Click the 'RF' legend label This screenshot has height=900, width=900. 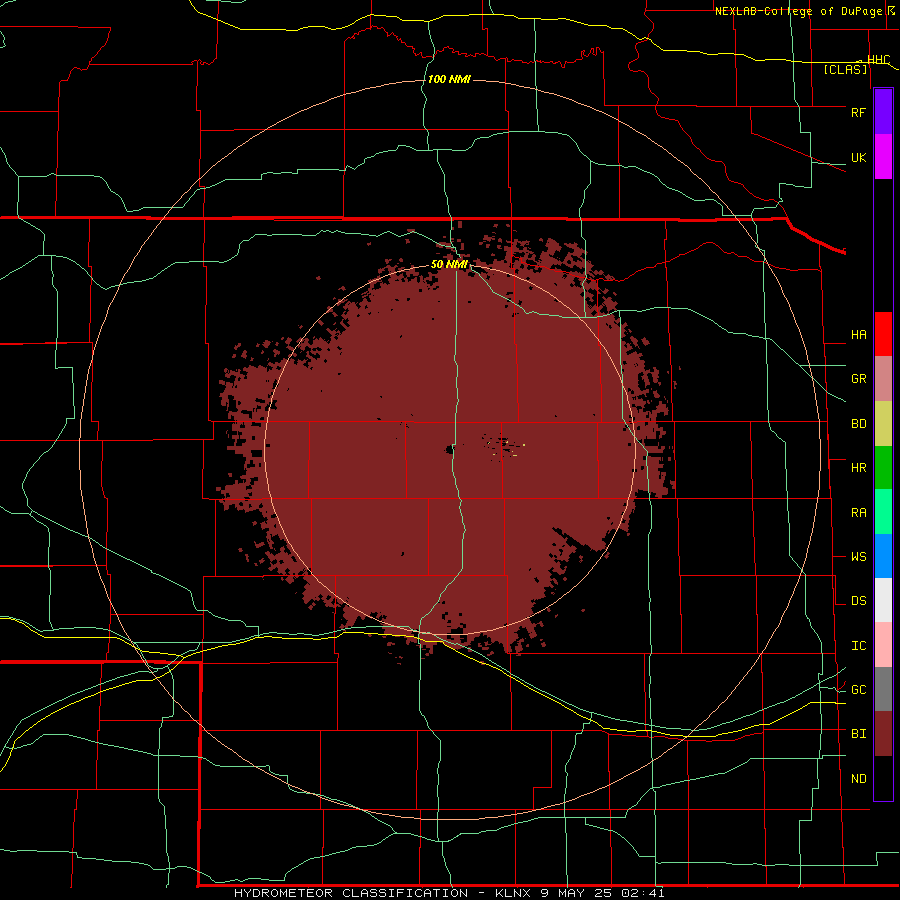[x=858, y=112]
